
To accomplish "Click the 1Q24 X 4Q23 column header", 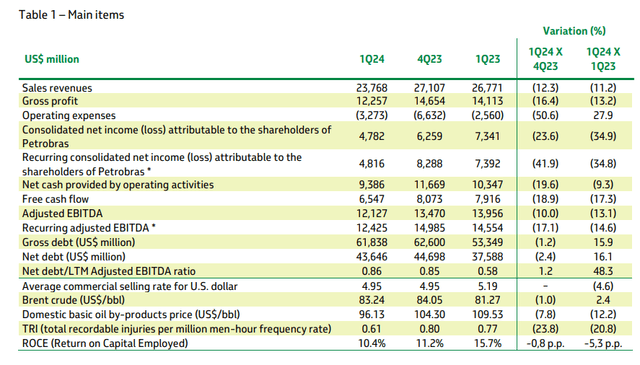I will click(545, 59).
